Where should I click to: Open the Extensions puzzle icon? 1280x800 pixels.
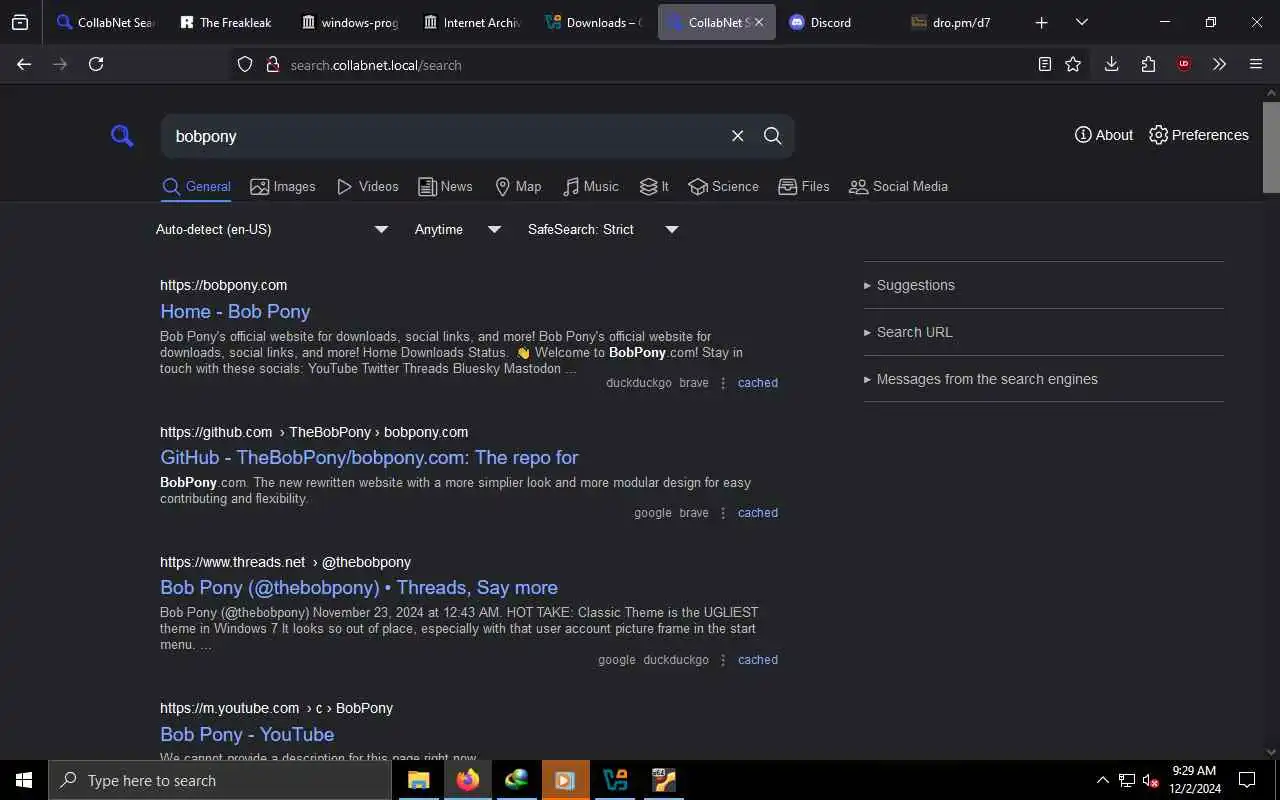tap(1148, 64)
